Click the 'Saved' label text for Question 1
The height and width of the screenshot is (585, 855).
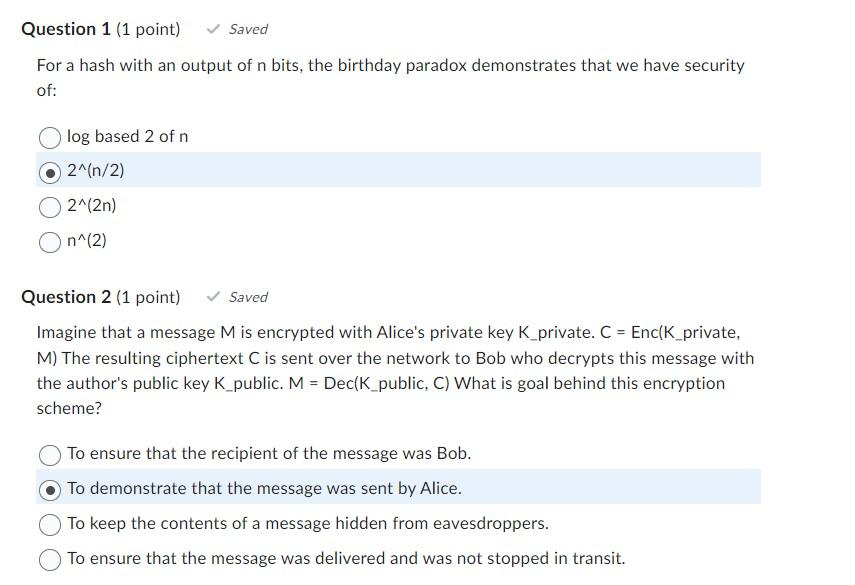pos(247,29)
